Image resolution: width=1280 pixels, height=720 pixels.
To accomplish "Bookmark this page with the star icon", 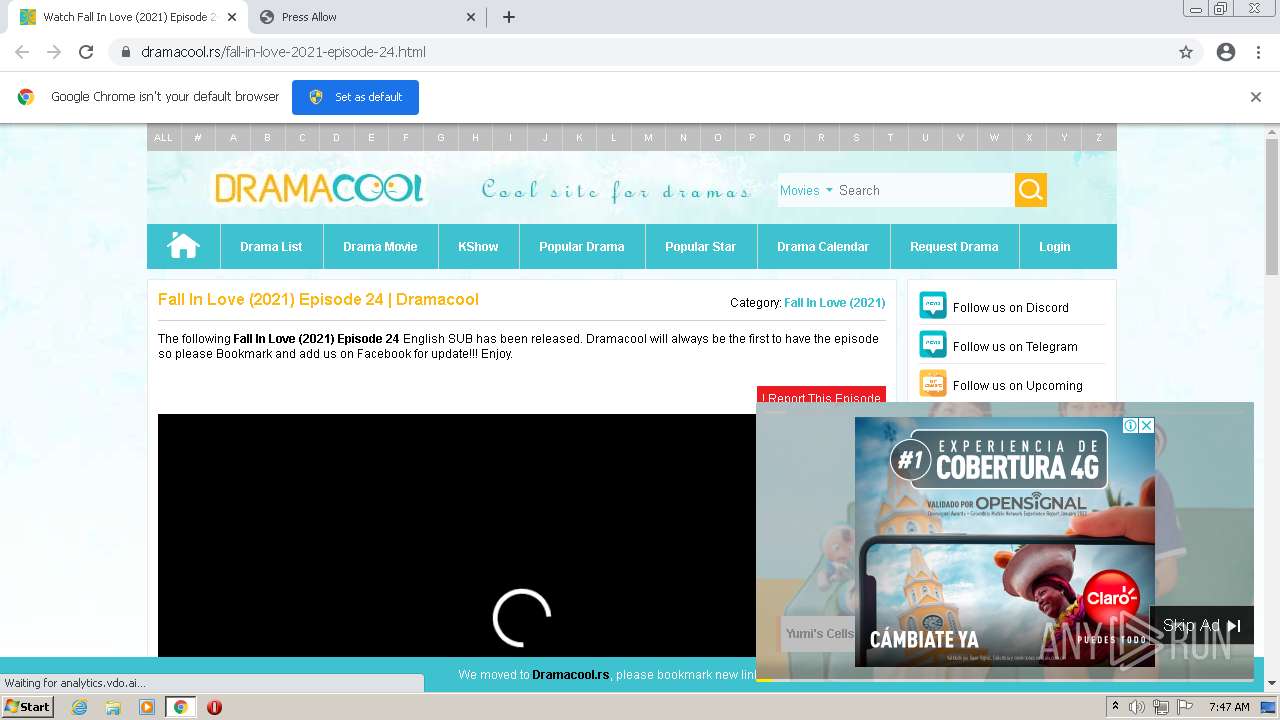I will [x=1186, y=52].
